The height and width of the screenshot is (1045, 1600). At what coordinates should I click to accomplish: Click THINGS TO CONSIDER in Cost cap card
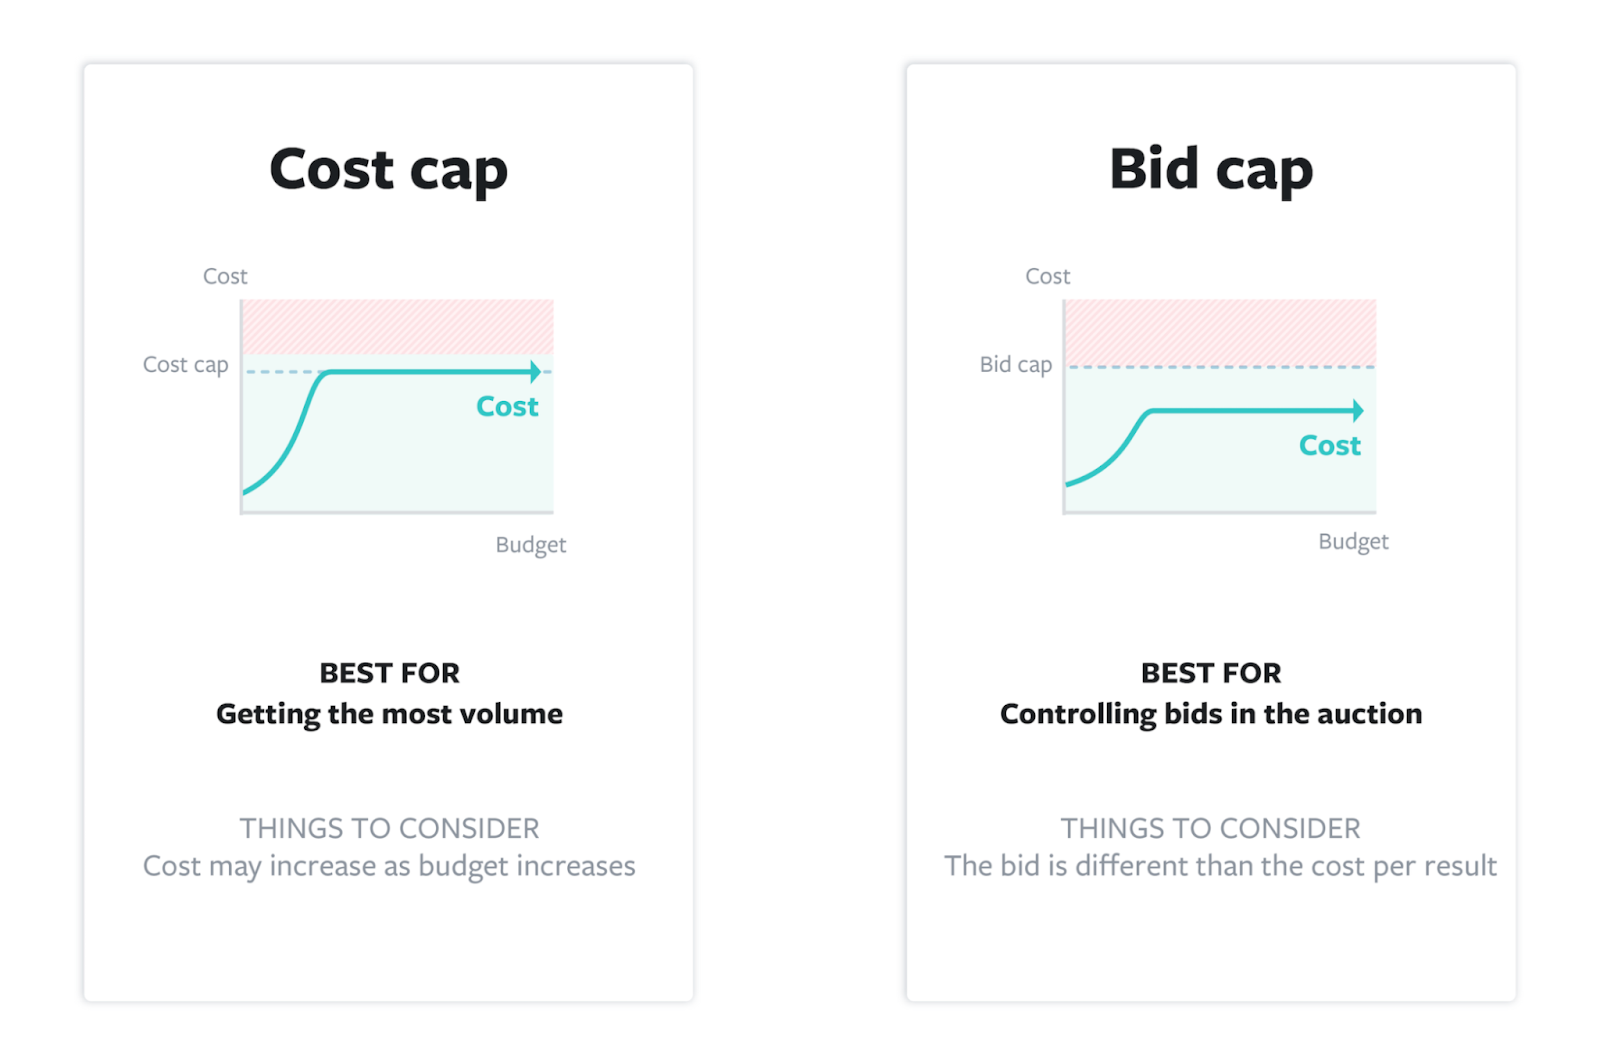389,828
